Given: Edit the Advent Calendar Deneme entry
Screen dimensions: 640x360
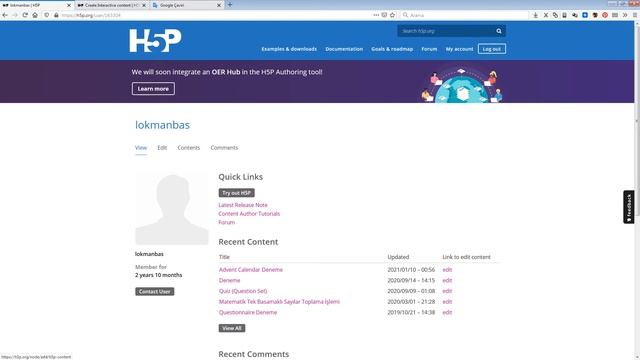Looking at the screenshot, I should pyautogui.click(x=447, y=270).
